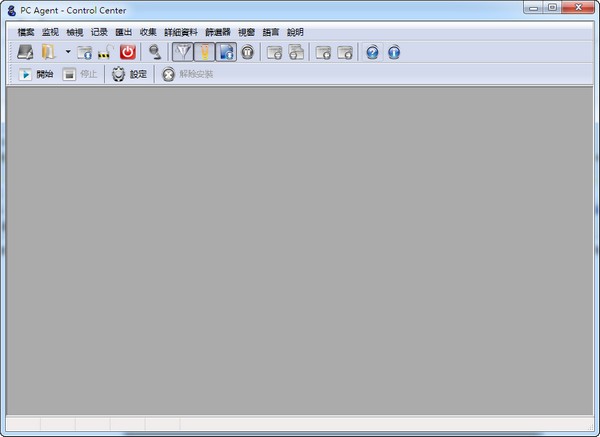Image resolution: width=600 pixels, height=437 pixels.
Task: Click the padlock icon in toolbar
Action: (106, 52)
